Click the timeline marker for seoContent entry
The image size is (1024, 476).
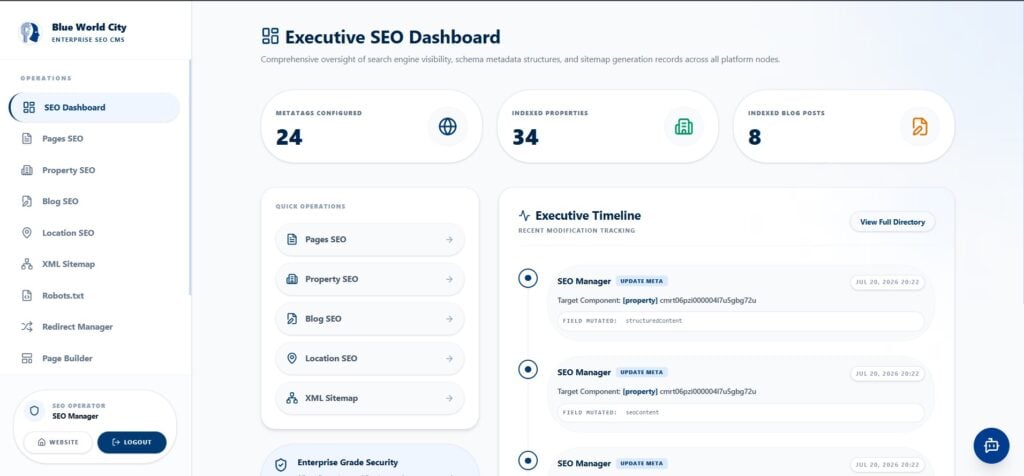point(528,370)
